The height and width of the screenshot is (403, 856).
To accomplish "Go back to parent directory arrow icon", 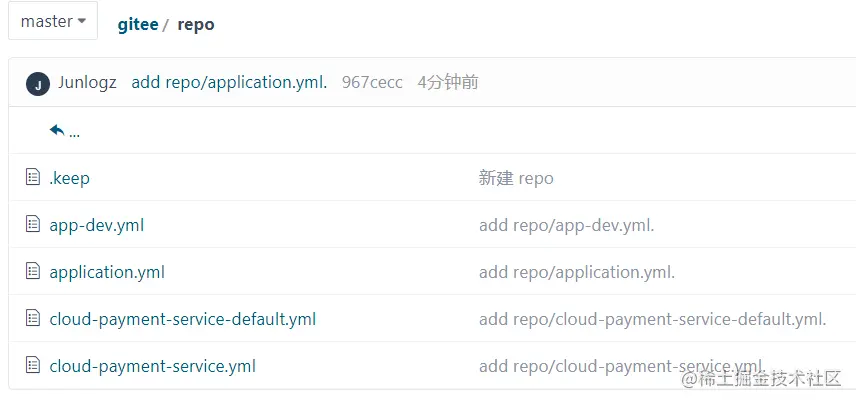I will click(x=57, y=130).
